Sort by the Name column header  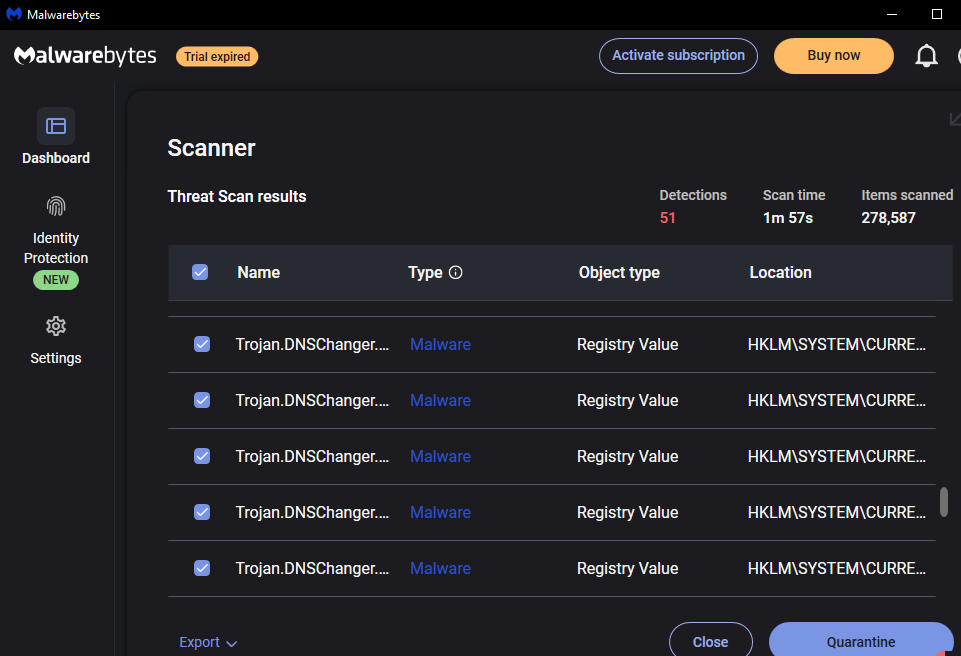[259, 272]
